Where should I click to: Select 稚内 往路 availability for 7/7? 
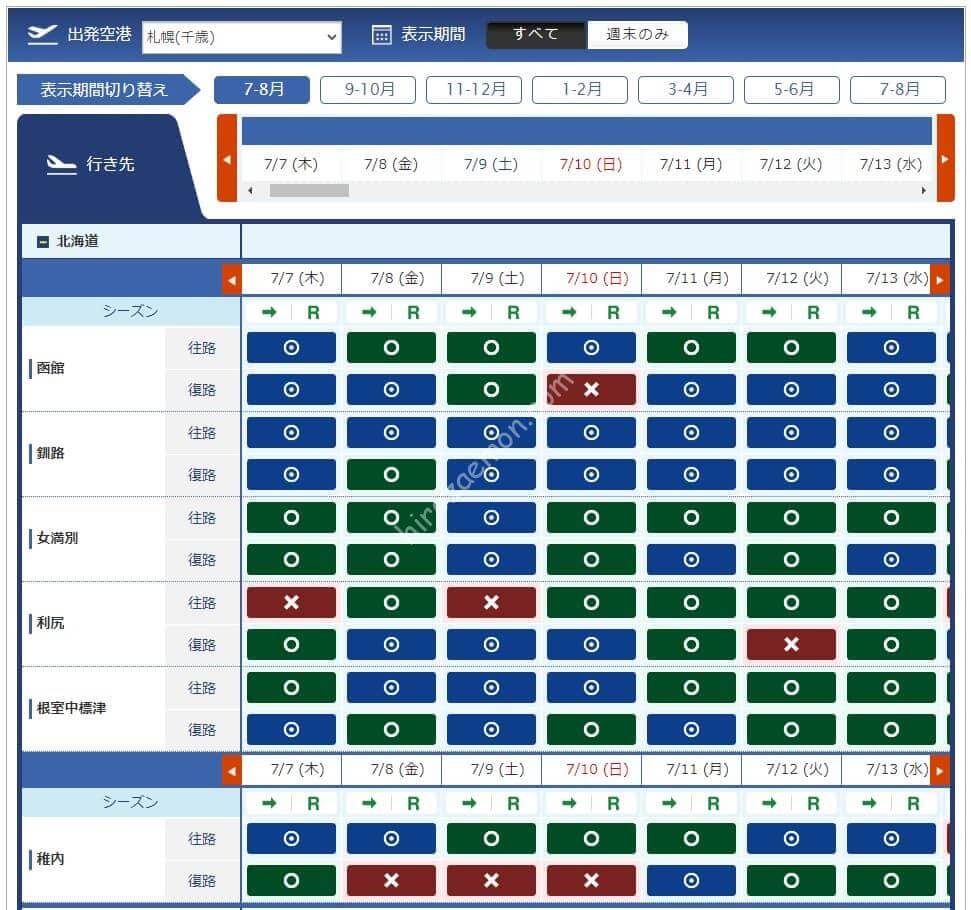point(291,839)
